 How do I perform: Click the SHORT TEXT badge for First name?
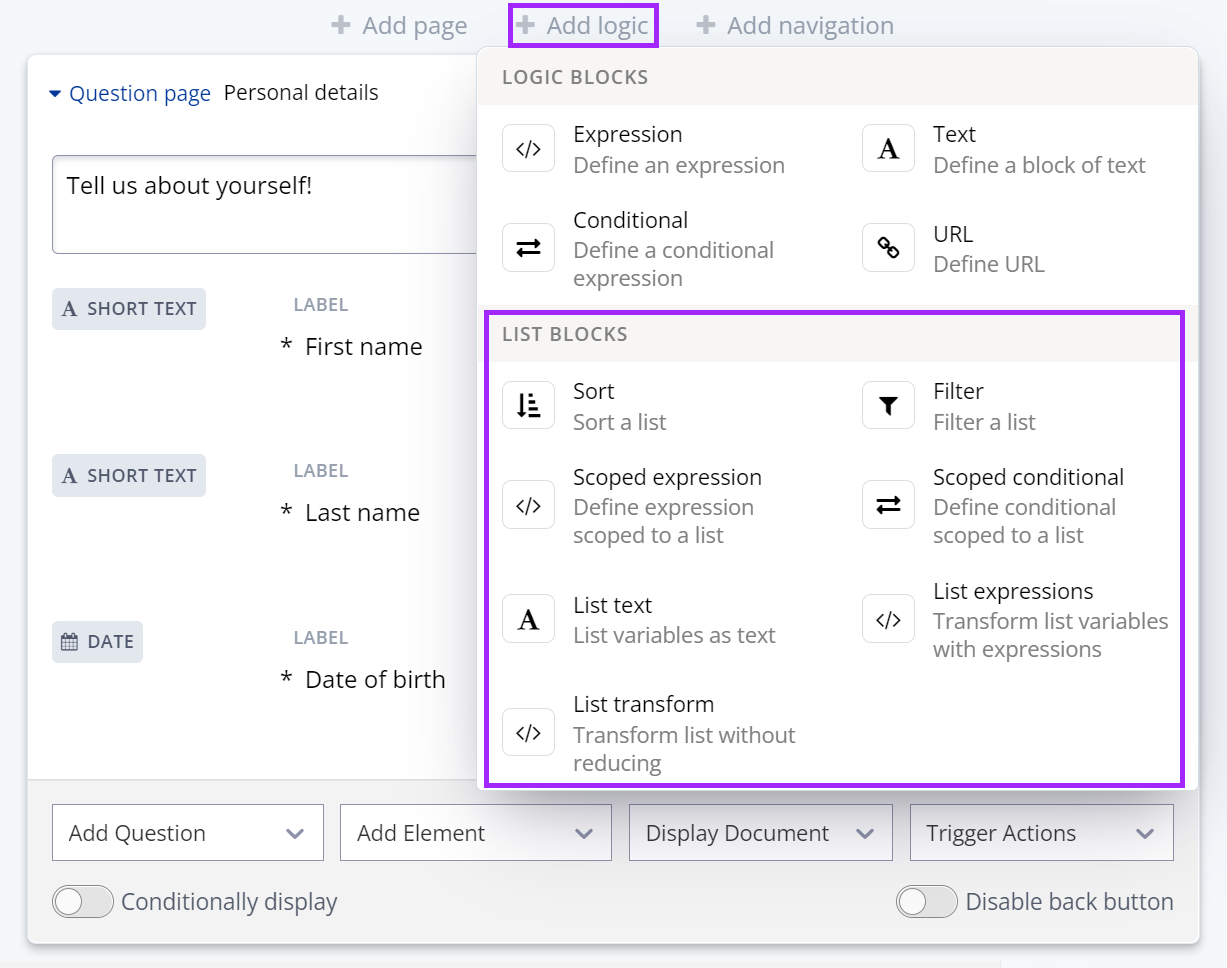pyautogui.click(x=129, y=309)
